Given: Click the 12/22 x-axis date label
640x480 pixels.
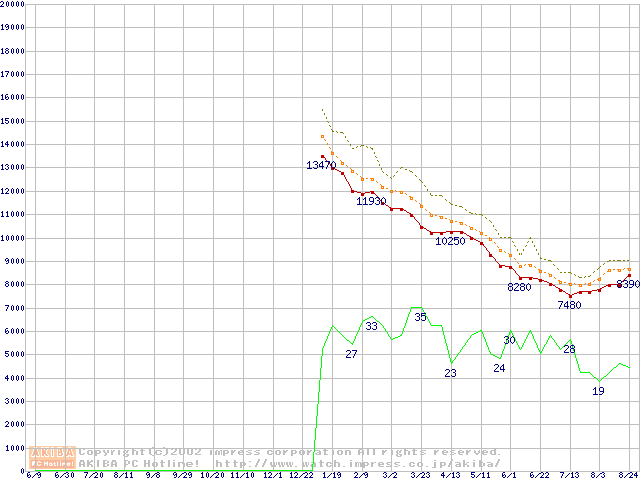Looking at the screenshot, I should [x=301, y=475].
